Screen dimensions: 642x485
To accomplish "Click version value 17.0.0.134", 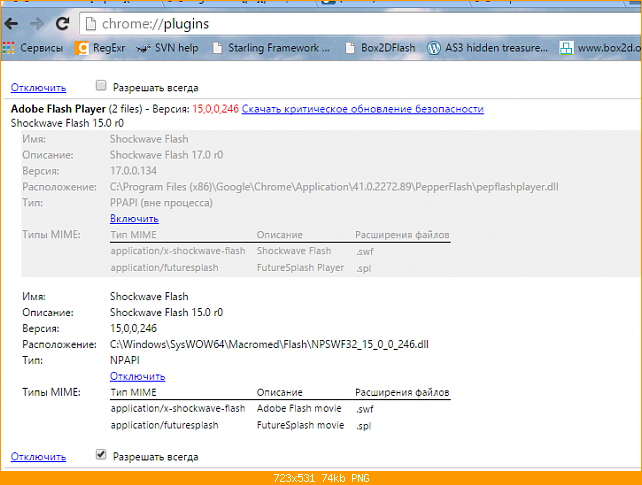I will coord(133,171).
